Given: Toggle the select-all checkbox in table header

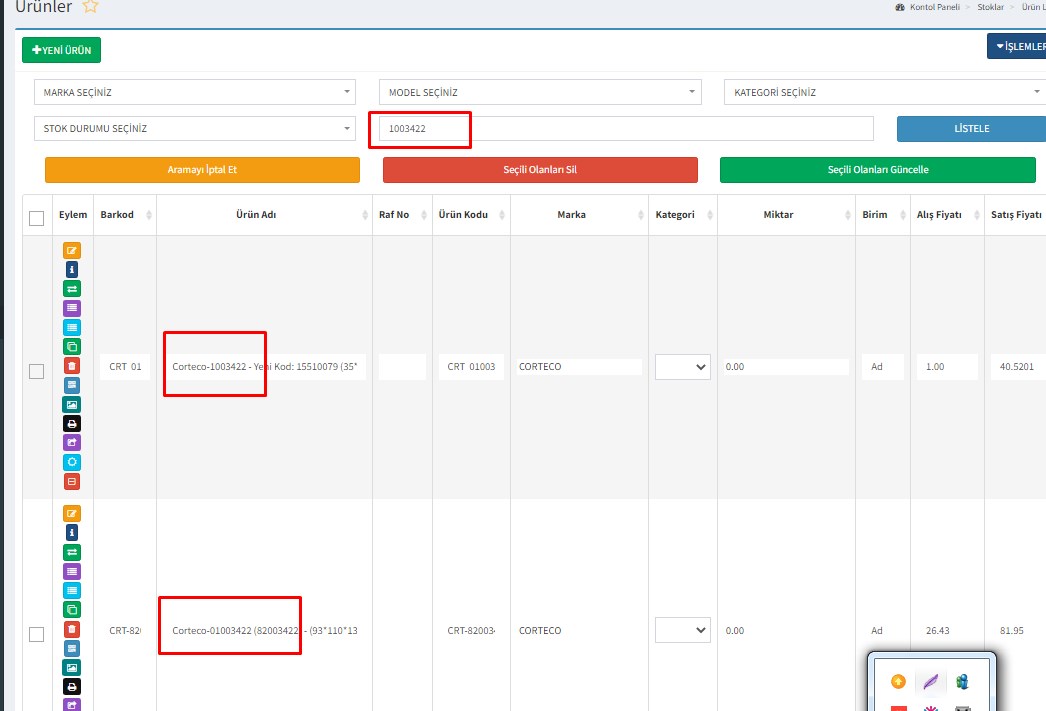Looking at the screenshot, I should (x=37, y=218).
